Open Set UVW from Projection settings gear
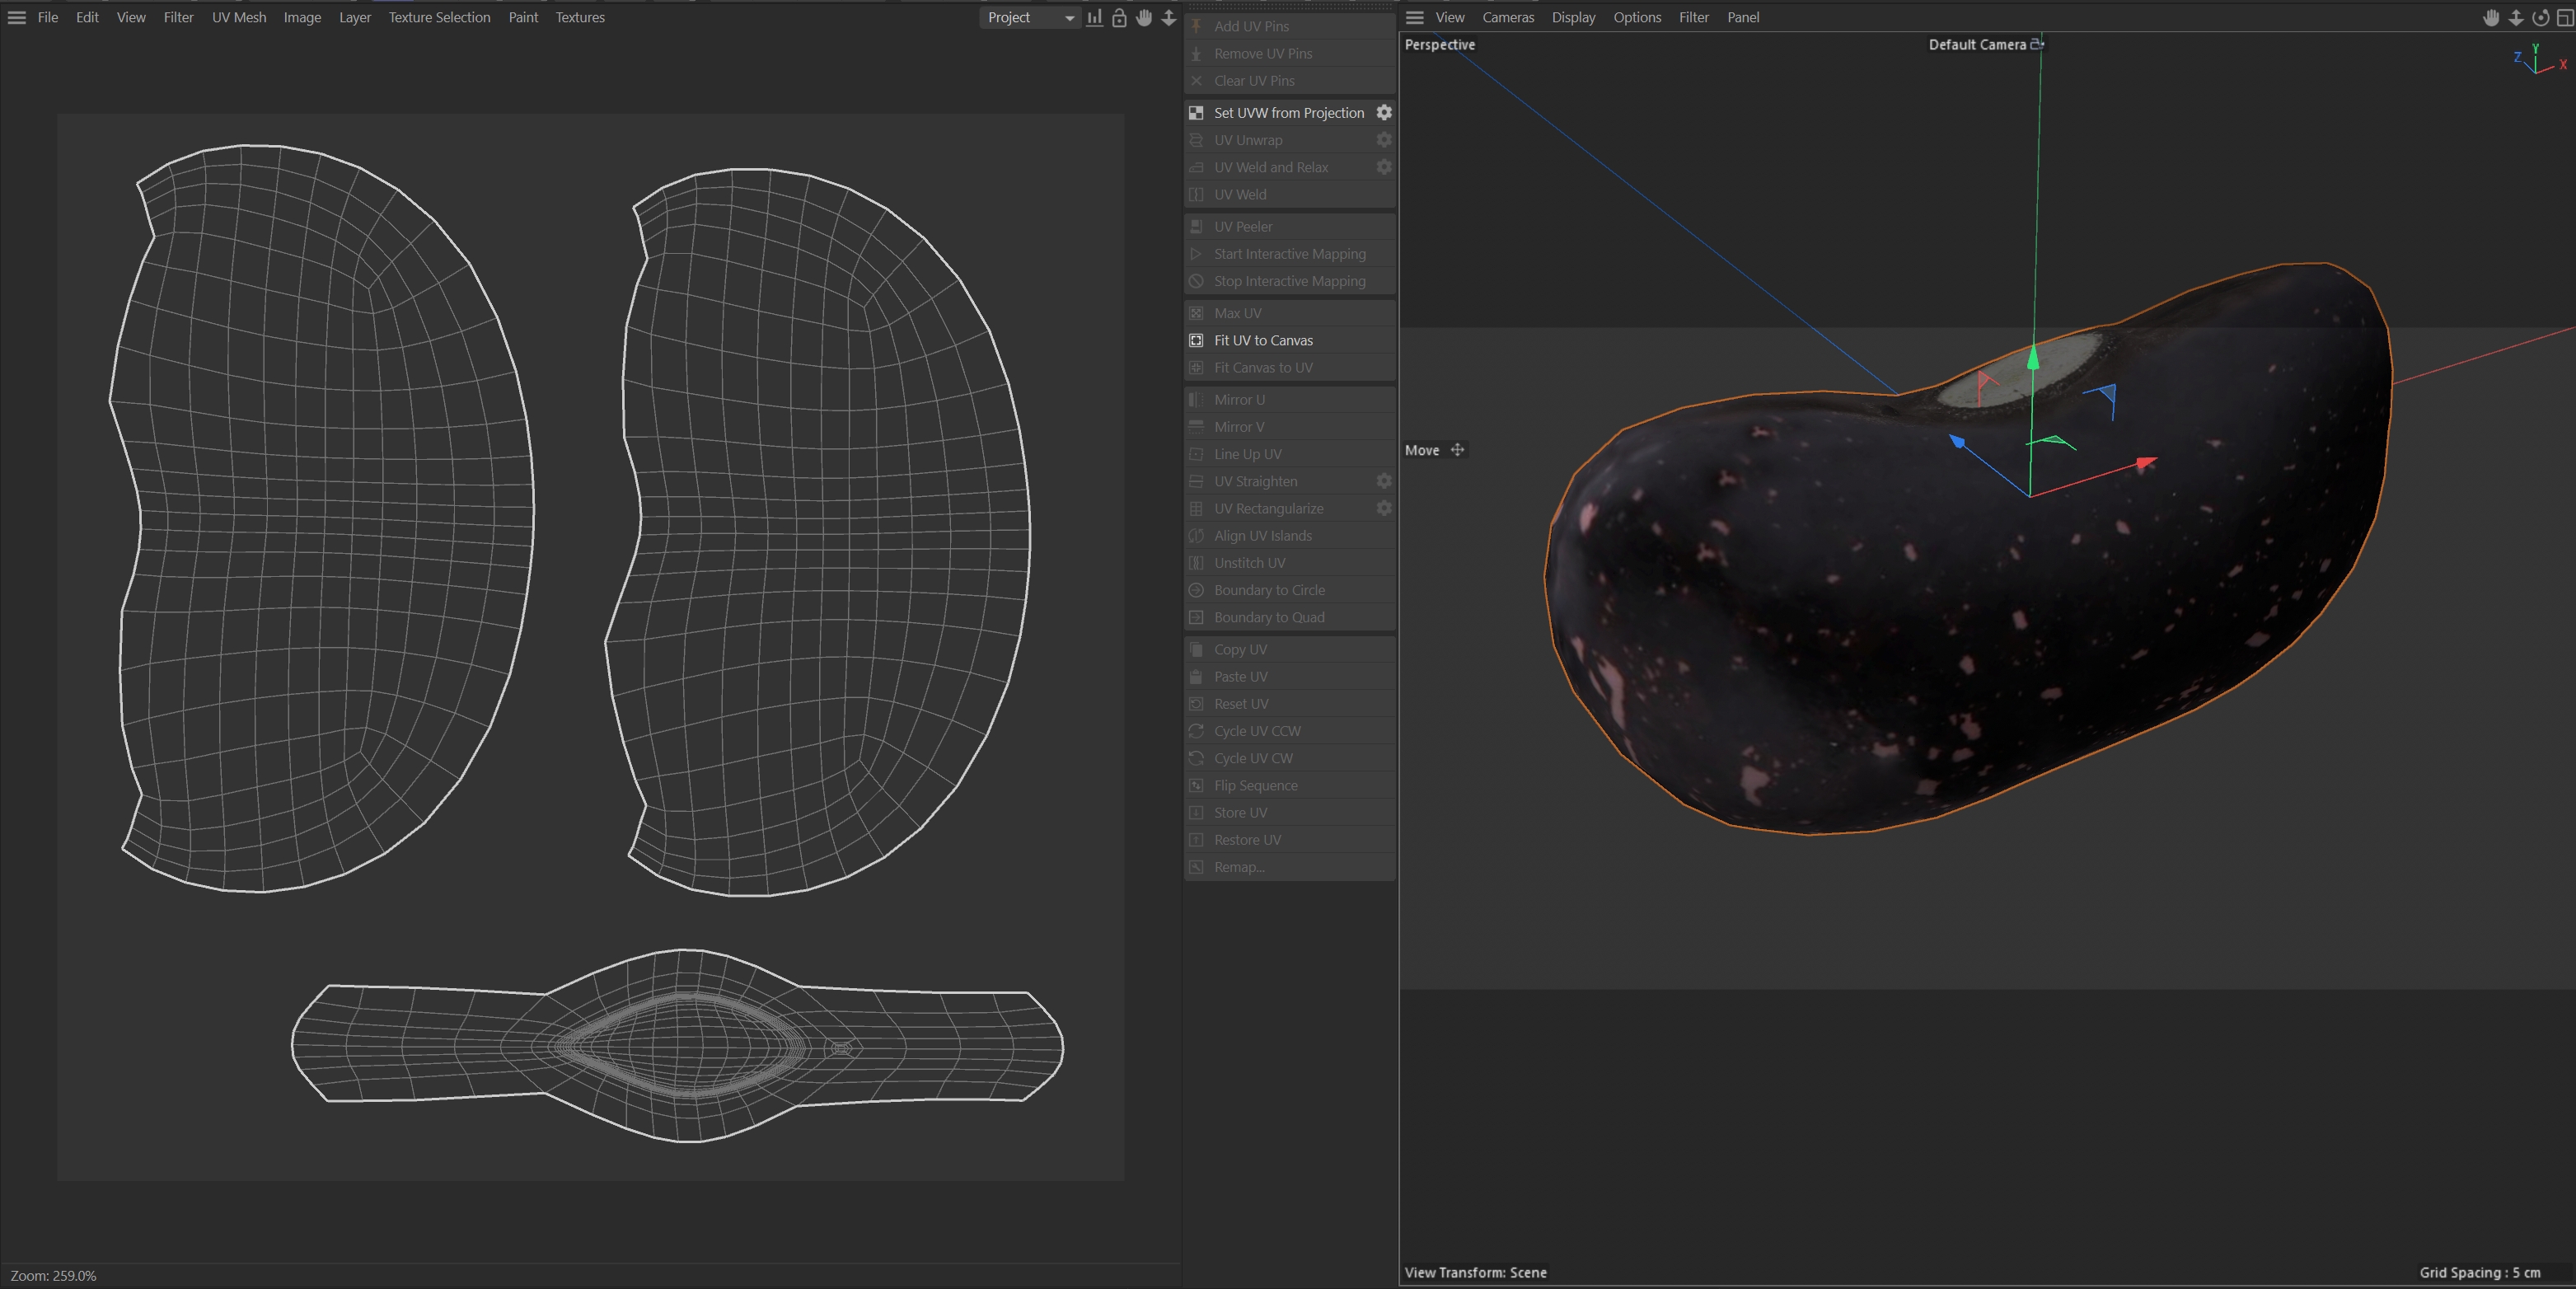This screenshot has height=1289, width=2576. coord(1384,113)
